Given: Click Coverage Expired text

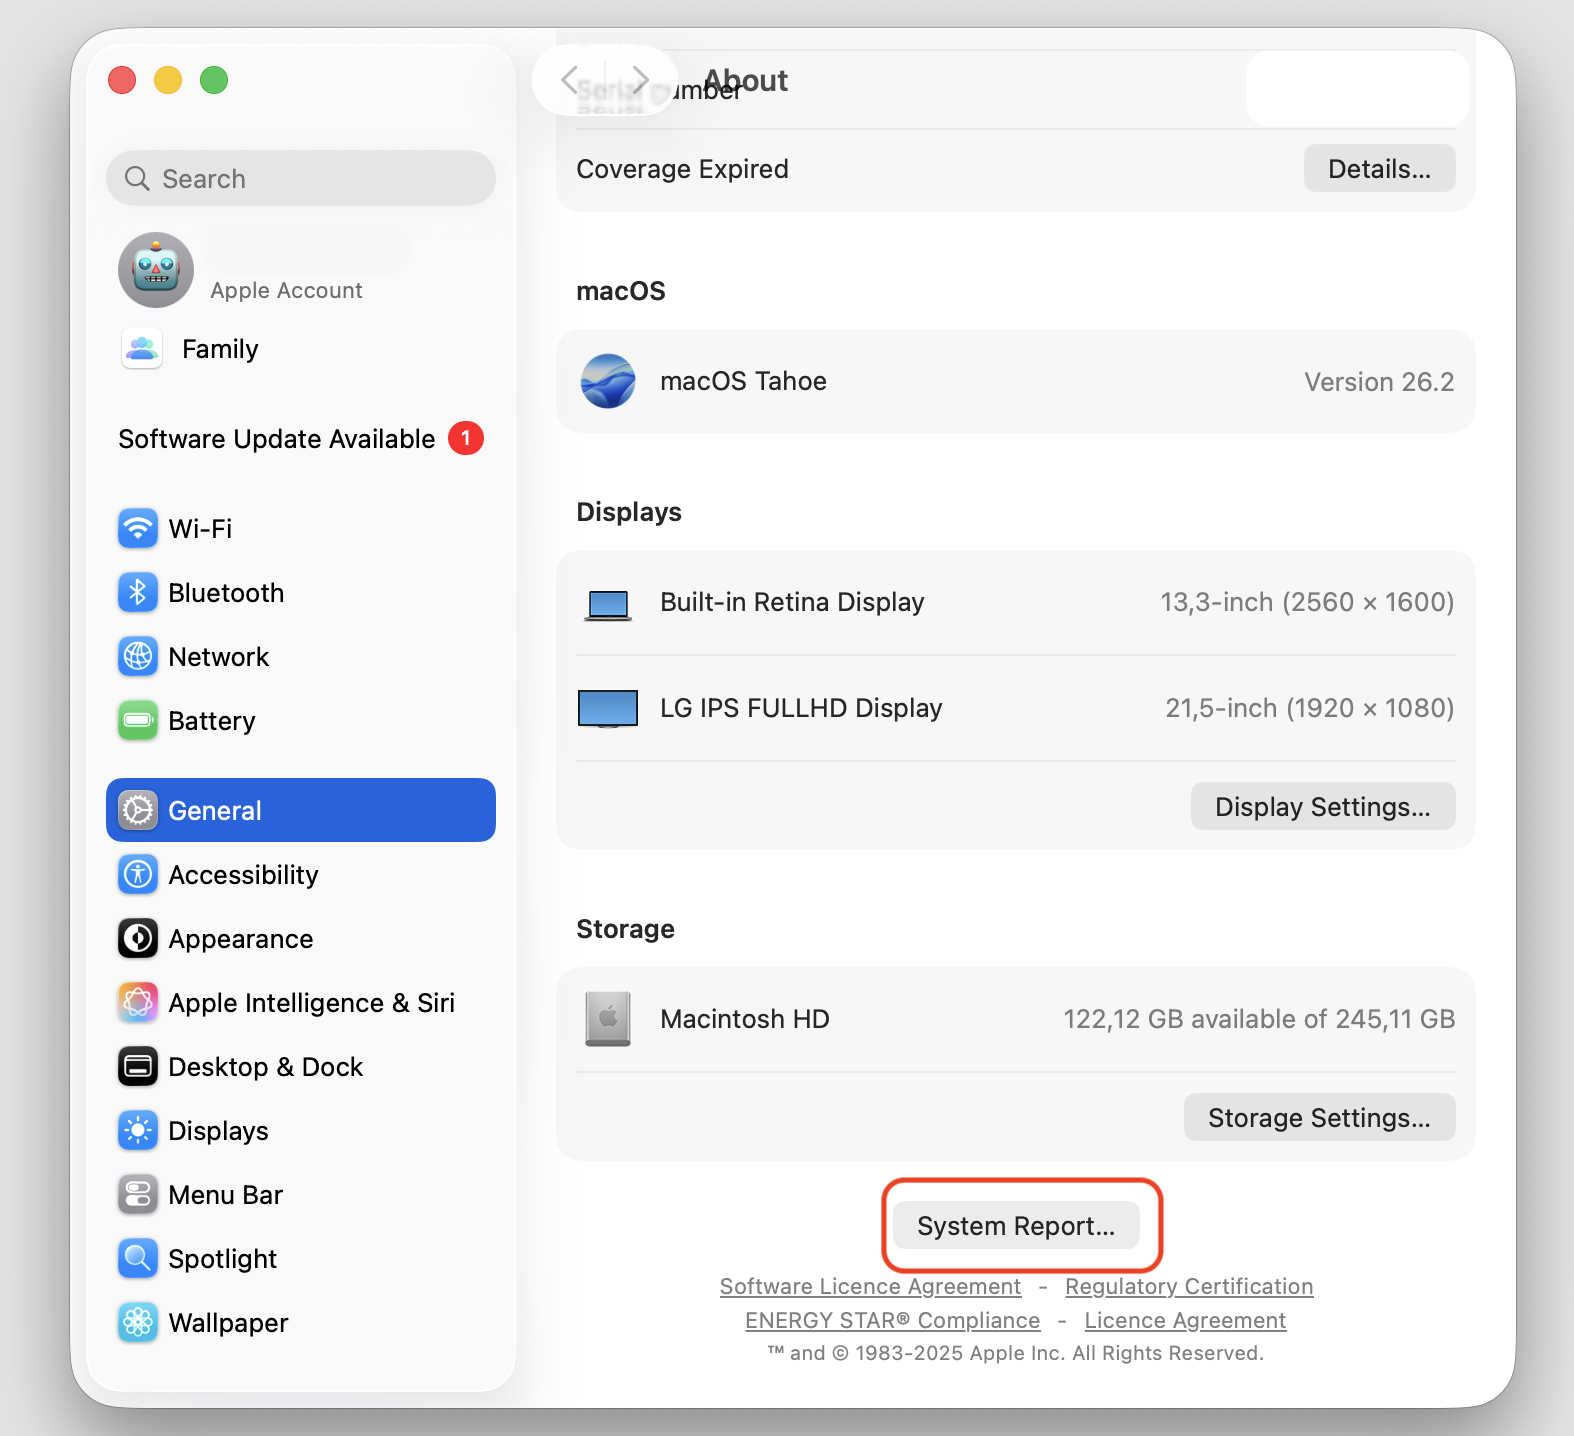Looking at the screenshot, I should pyautogui.click(x=682, y=169).
